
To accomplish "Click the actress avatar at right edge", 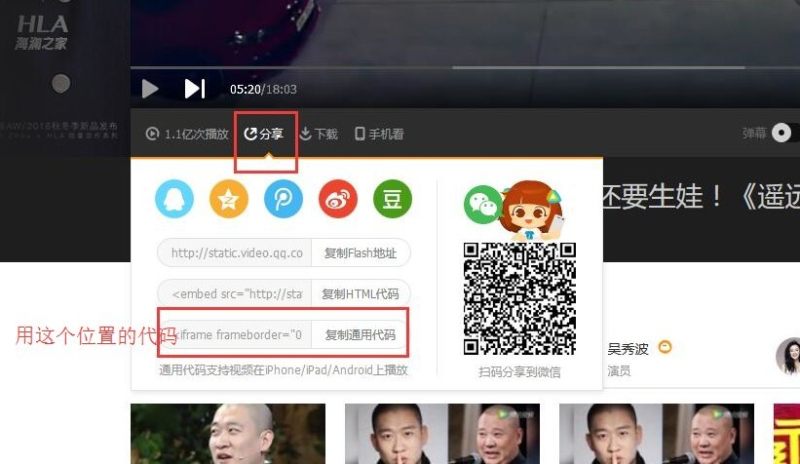I will [x=788, y=356].
